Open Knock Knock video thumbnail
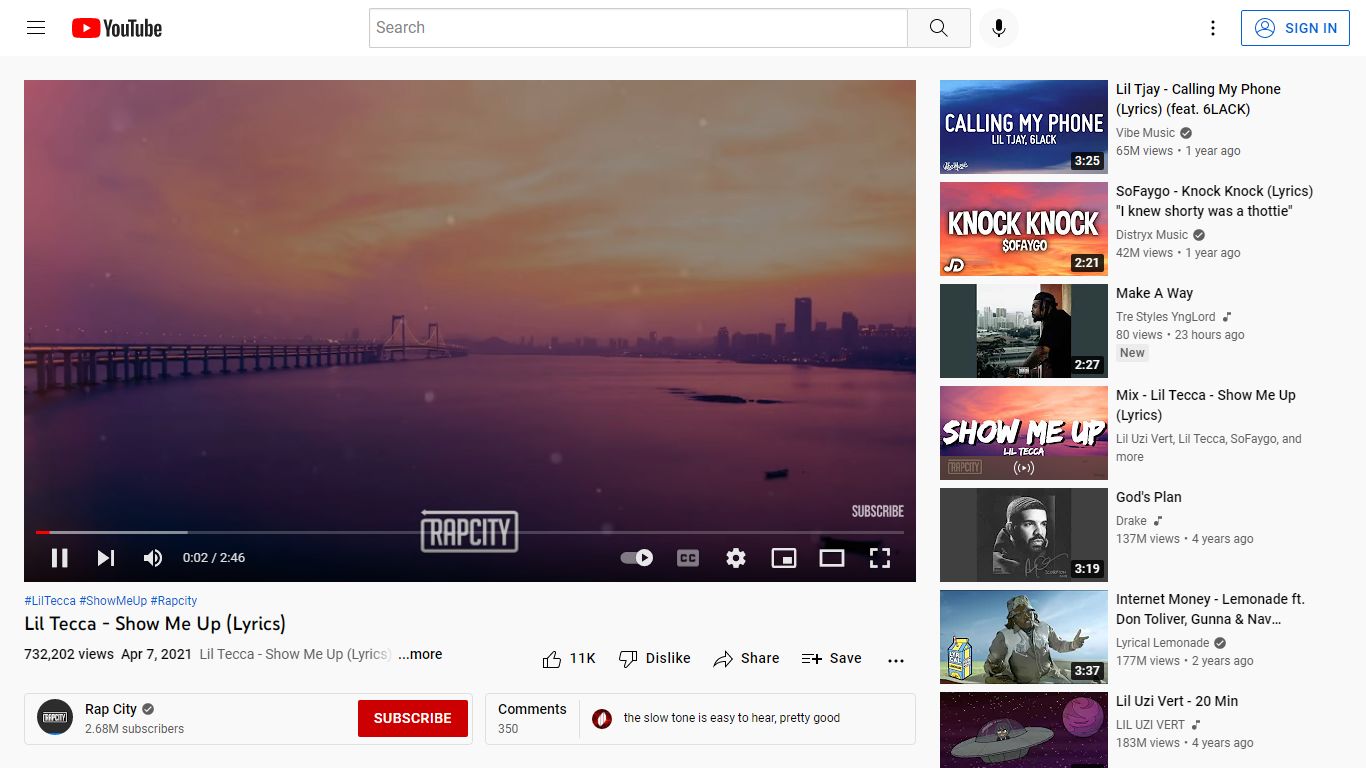 pos(1024,229)
